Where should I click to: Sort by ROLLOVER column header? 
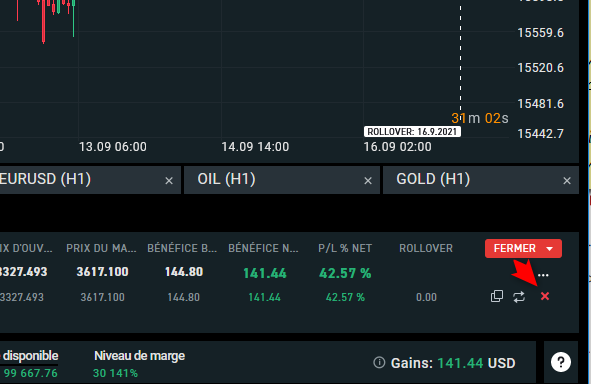[x=426, y=248]
